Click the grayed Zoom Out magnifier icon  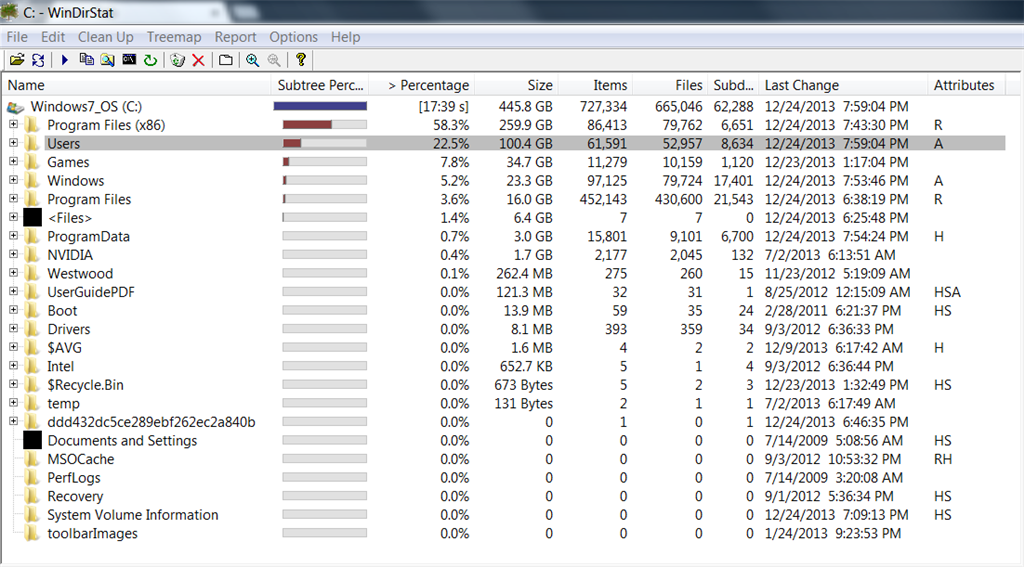tap(274, 60)
